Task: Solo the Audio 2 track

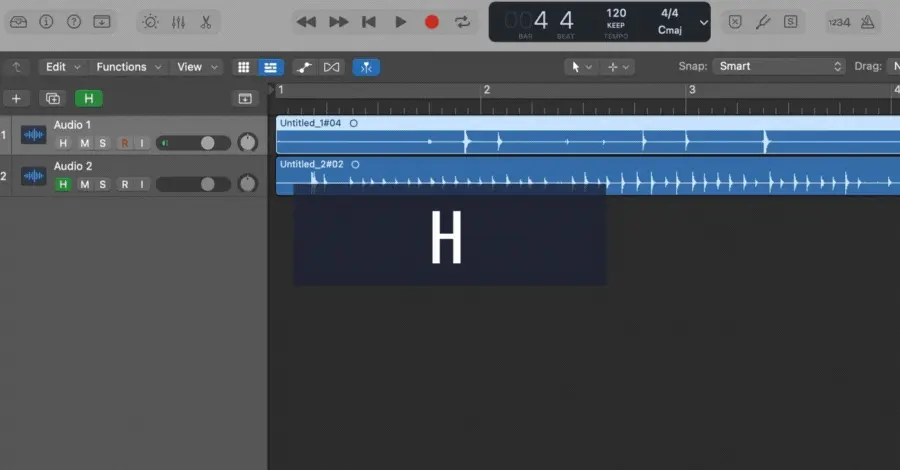Action: pyautogui.click(x=103, y=184)
